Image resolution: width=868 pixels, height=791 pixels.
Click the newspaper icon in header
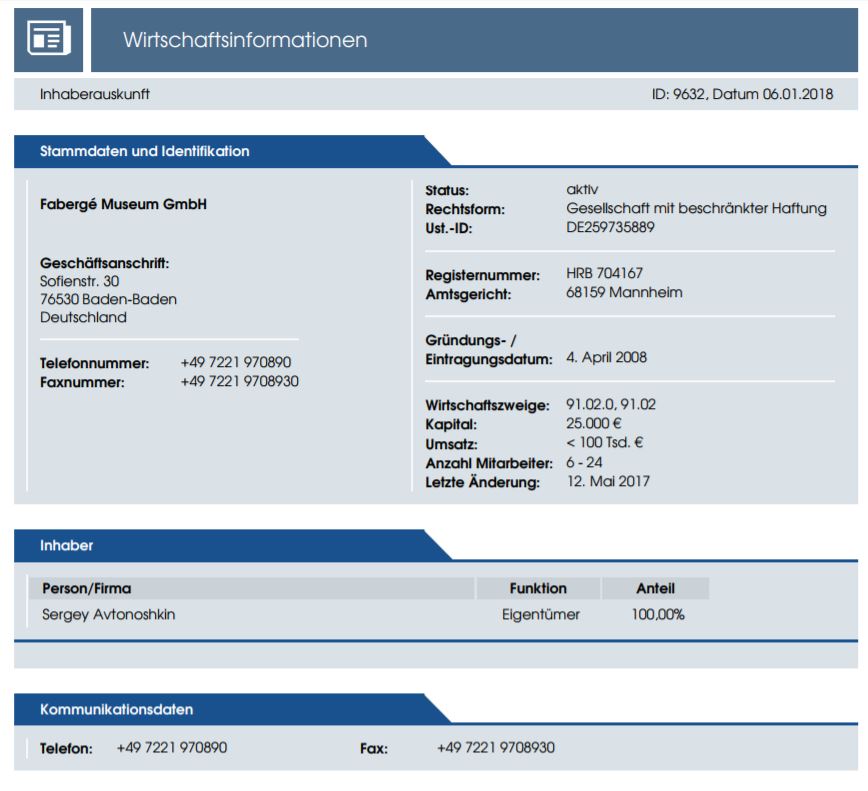tap(48, 40)
